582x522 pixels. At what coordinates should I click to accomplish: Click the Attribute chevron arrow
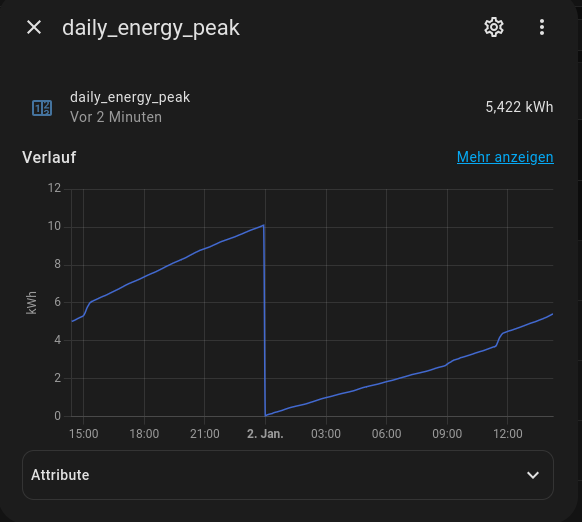click(533, 475)
